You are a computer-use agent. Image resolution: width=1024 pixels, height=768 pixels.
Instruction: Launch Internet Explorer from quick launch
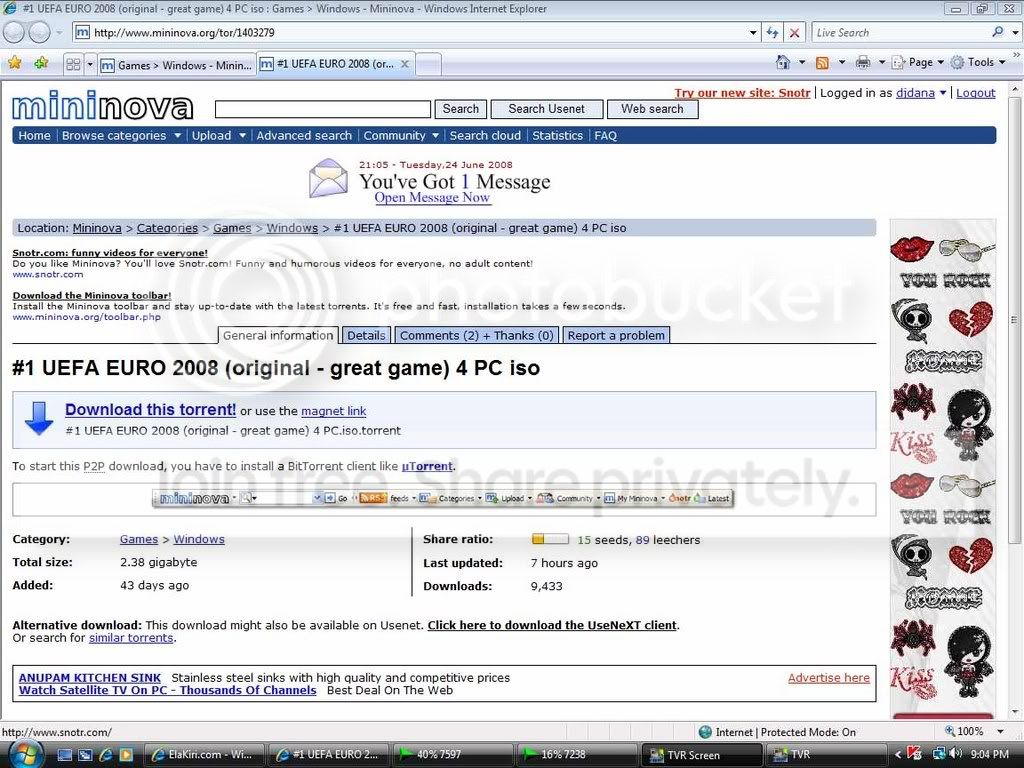tap(106, 755)
